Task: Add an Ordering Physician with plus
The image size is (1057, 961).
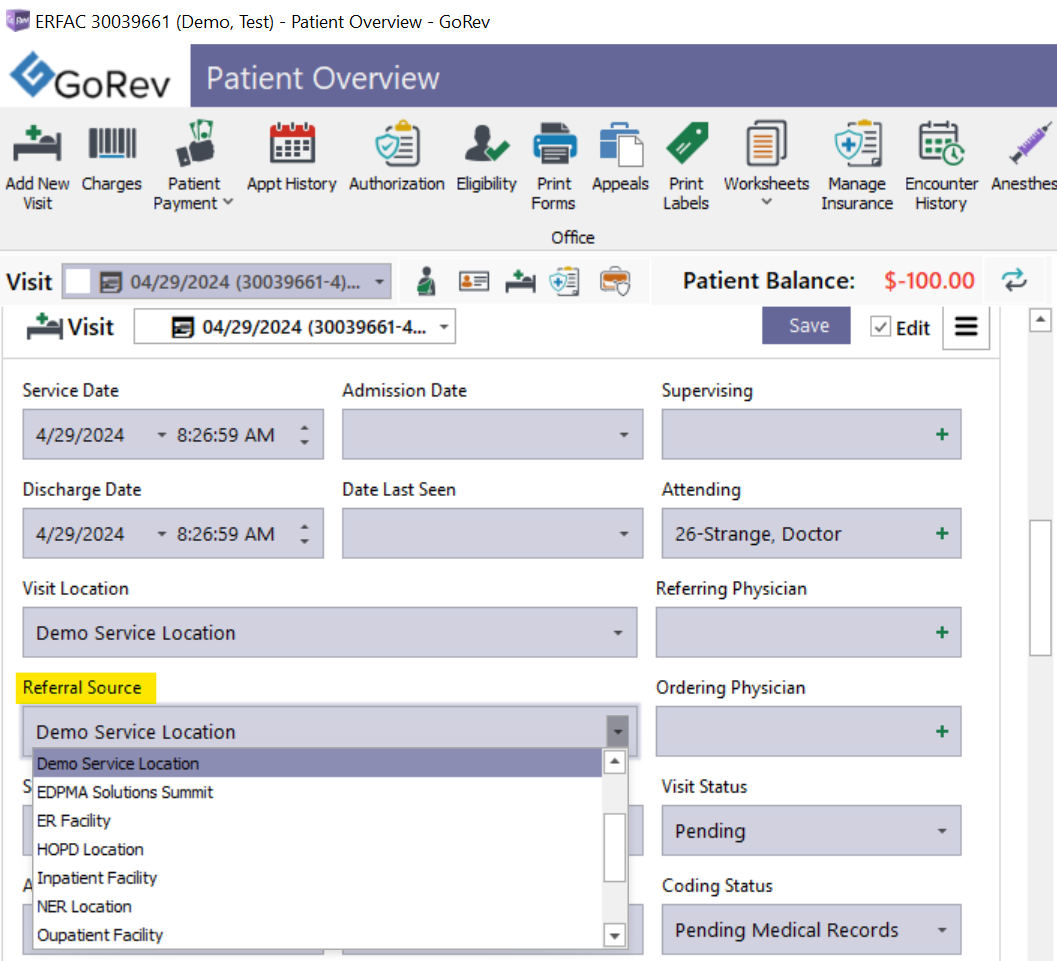Action: click(x=942, y=732)
